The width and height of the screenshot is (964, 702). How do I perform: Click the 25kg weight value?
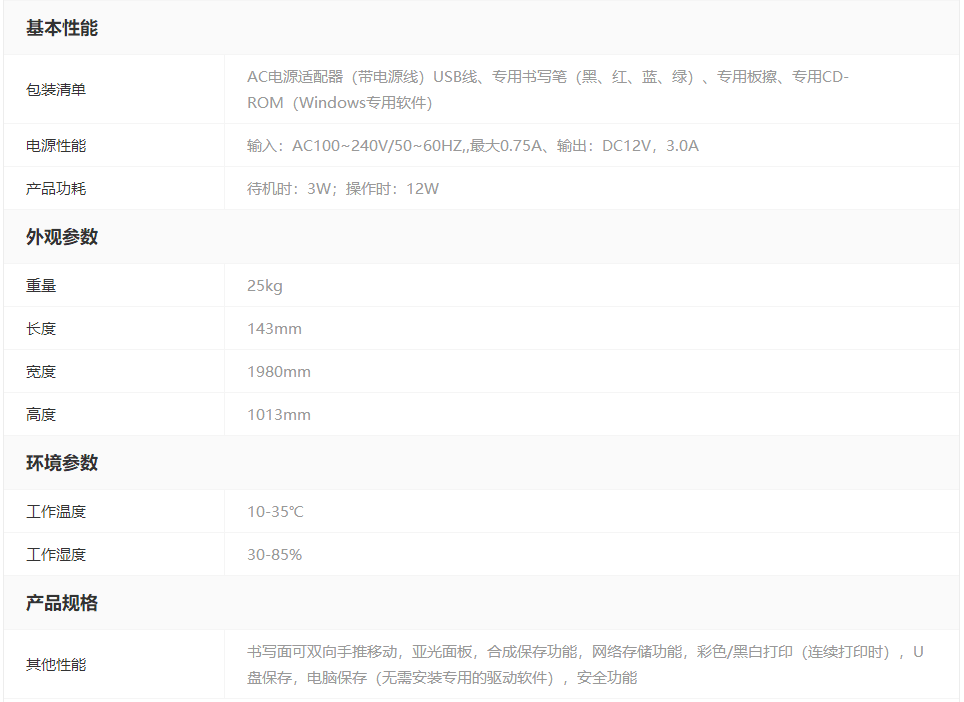pos(265,286)
